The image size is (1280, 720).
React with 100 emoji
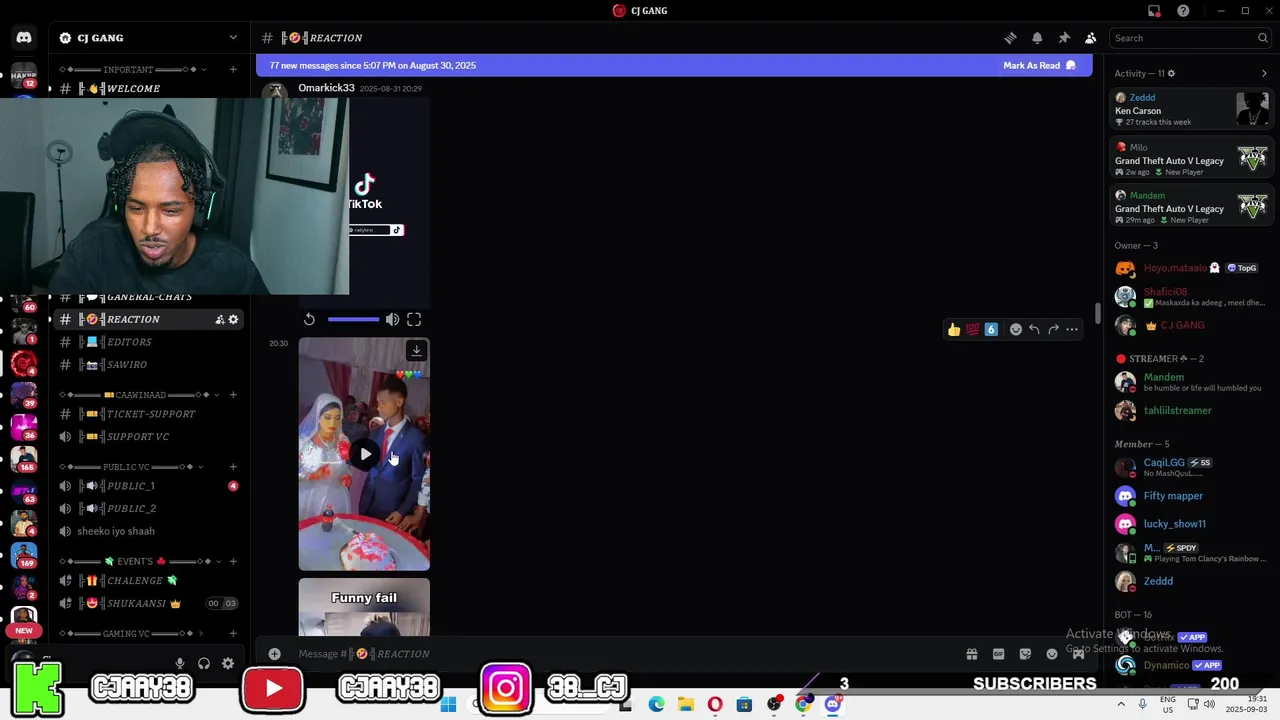pyautogui.click(x=972, y=329)
